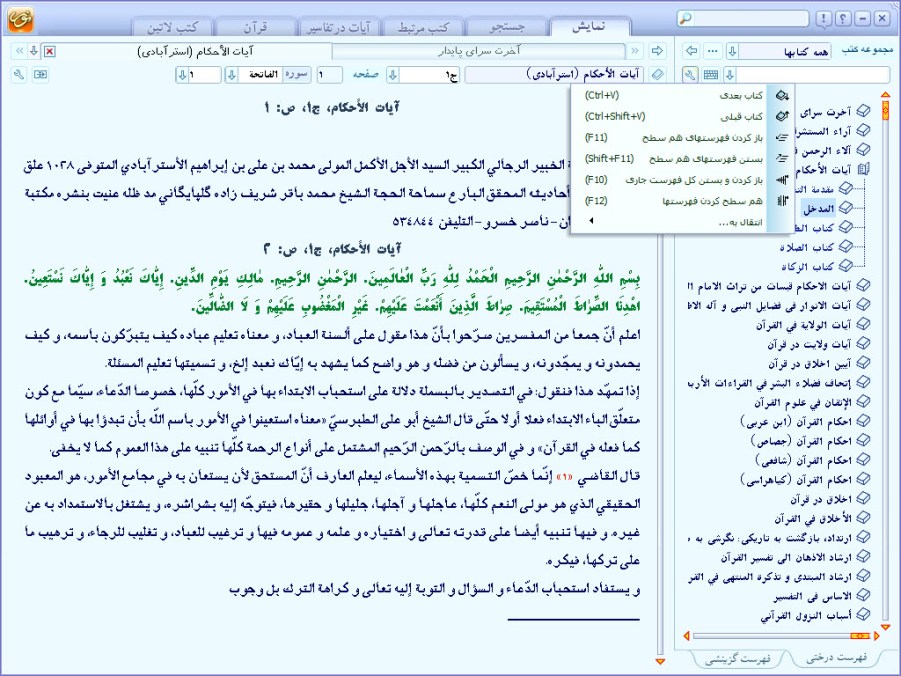This screenshot has height=676, width=901.
Task: Open the همه کتابها collection dropdown arrow
Action: (x=732, y=52)
